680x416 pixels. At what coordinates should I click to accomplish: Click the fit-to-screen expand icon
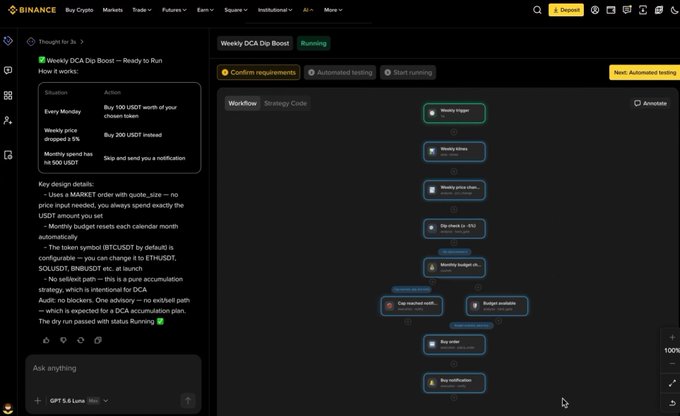pos(672,383)
